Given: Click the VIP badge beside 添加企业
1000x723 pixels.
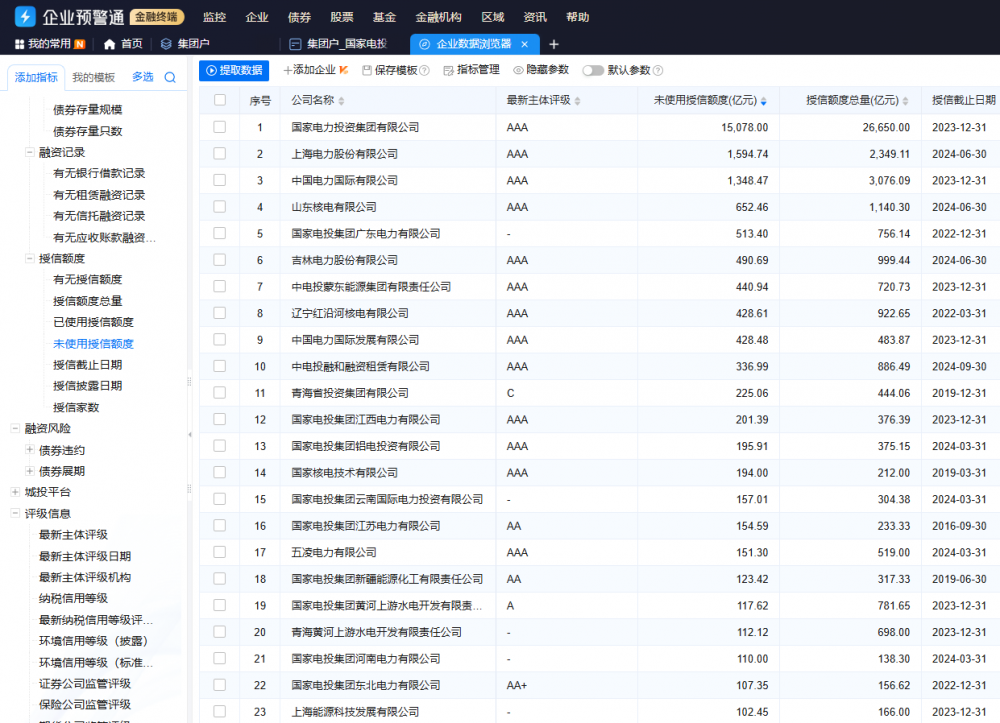Looking at the screenshot, I should click(x=343, y=70).
